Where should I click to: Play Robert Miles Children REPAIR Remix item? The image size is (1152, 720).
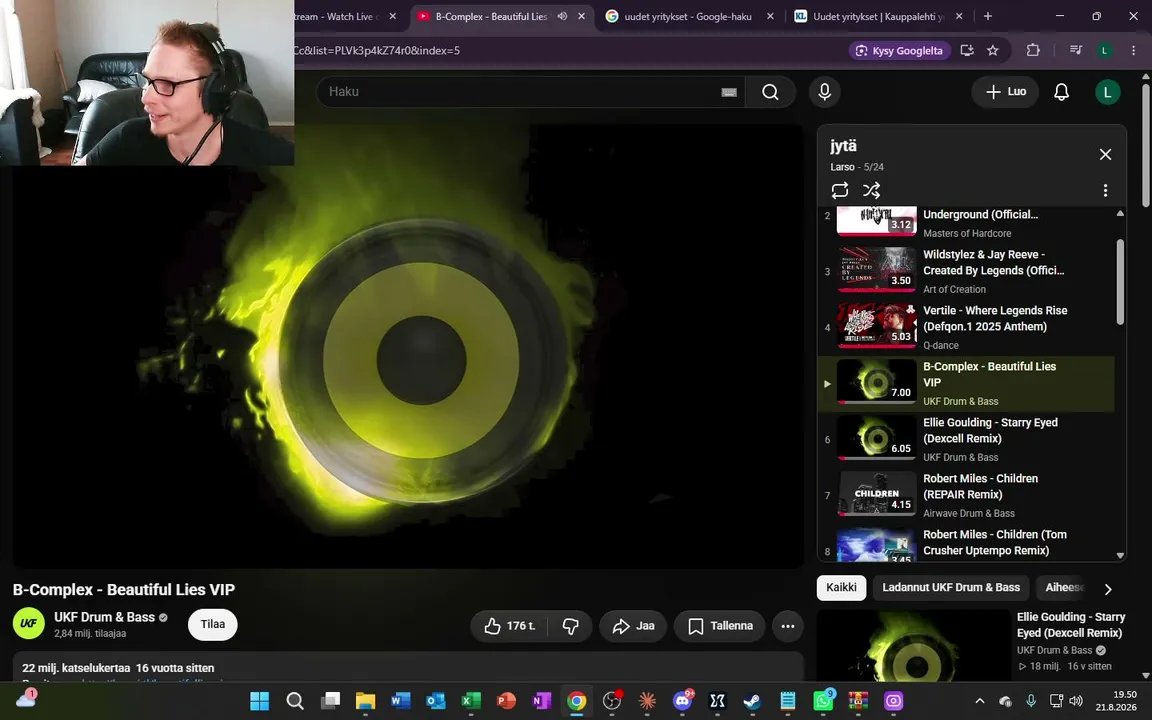click(967, 495)
